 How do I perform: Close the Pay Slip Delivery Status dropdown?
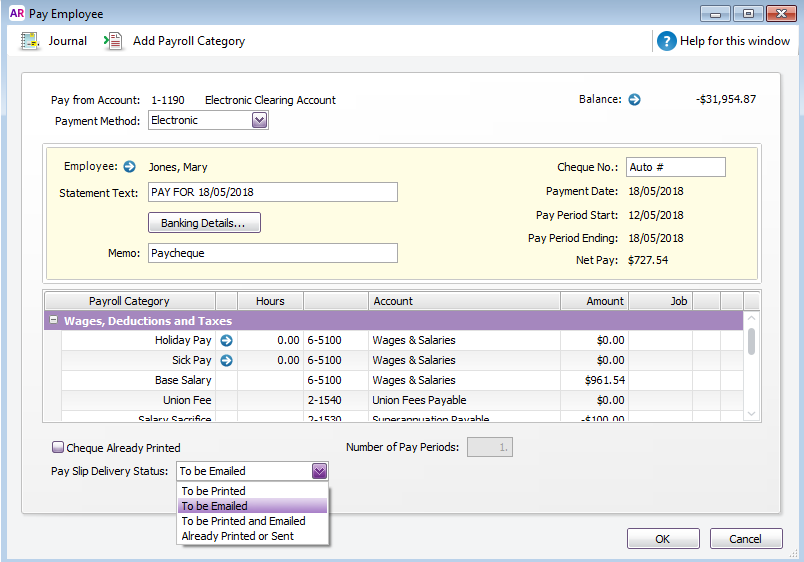pyautogui.click(x=319, y=471)
